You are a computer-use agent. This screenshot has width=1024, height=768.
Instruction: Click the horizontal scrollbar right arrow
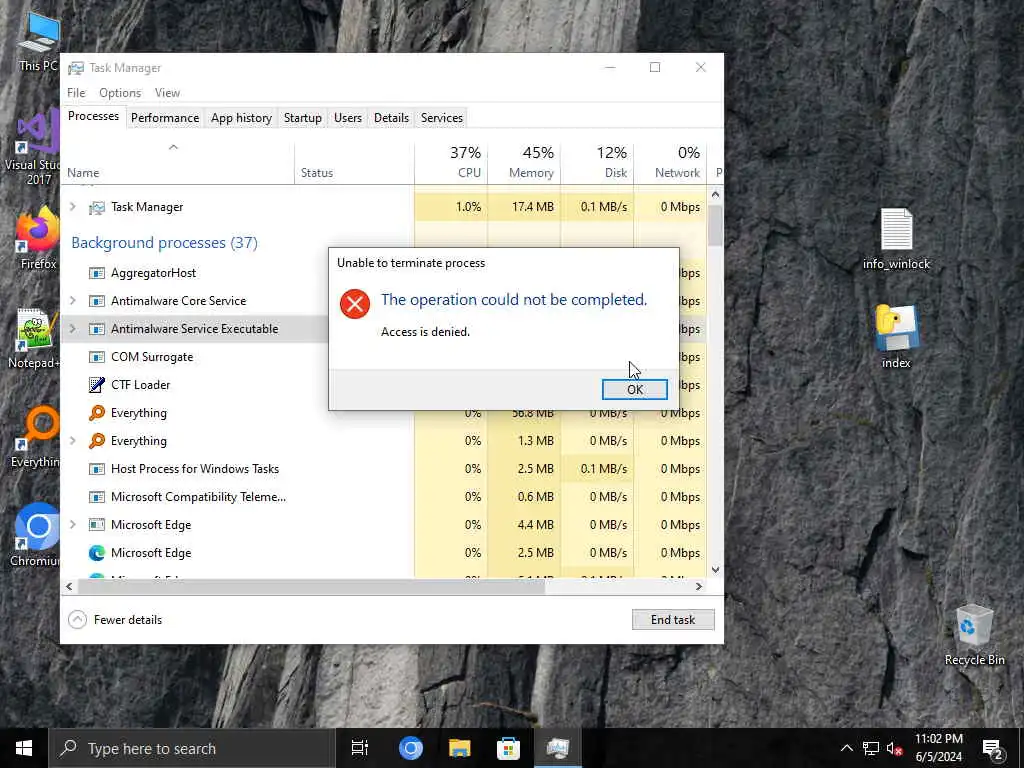coord(699,586)
